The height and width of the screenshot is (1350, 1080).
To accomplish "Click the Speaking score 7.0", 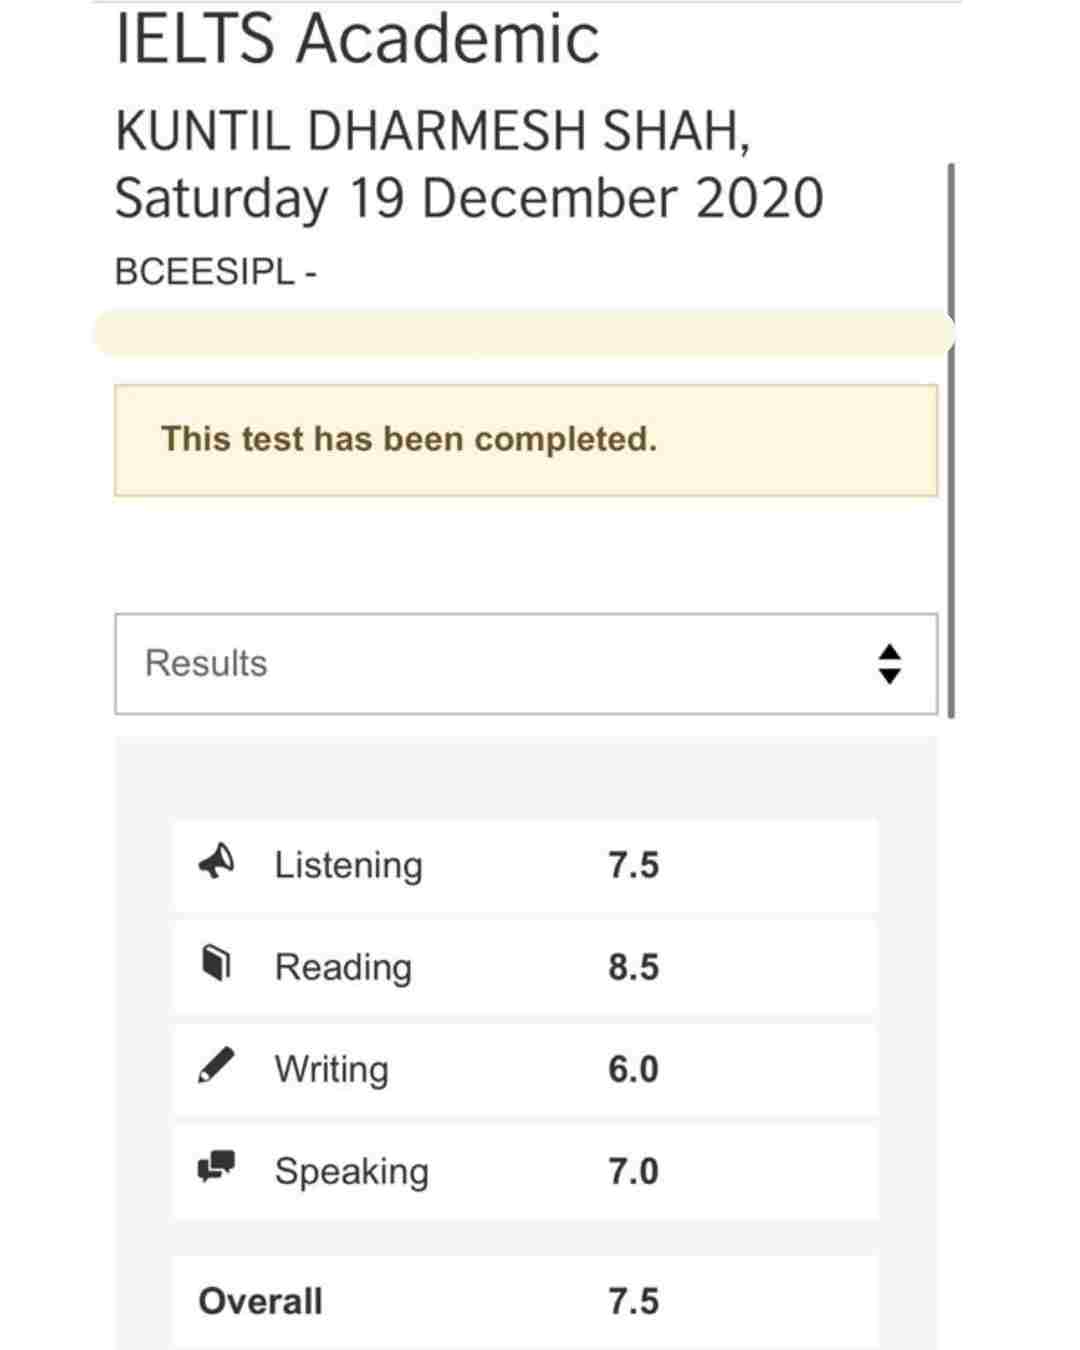I will tap(633, 1171).
